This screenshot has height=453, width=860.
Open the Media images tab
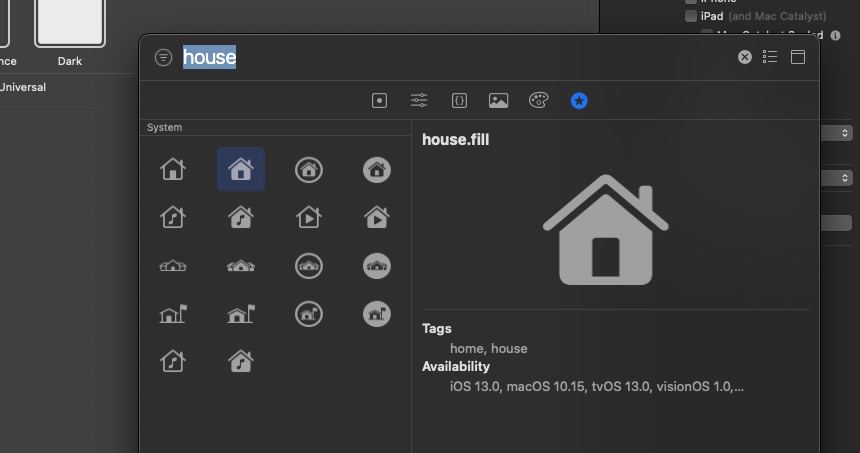click(498, 100)
